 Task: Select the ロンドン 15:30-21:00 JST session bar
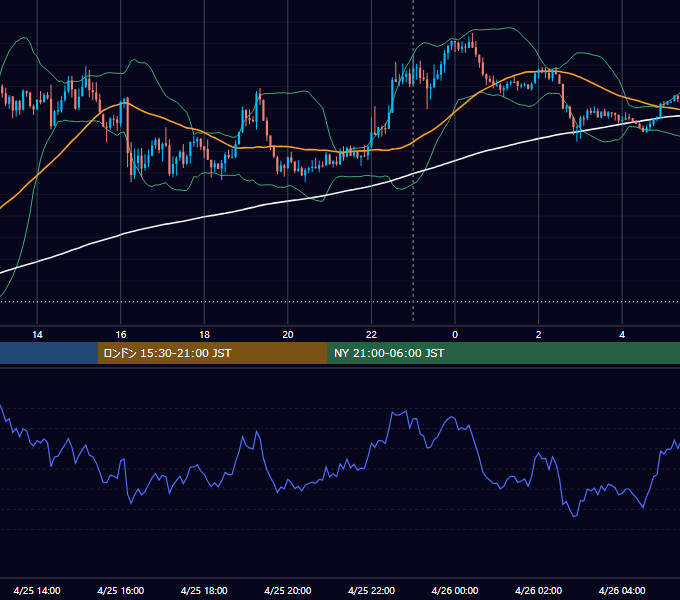click(x=212, y=353)
